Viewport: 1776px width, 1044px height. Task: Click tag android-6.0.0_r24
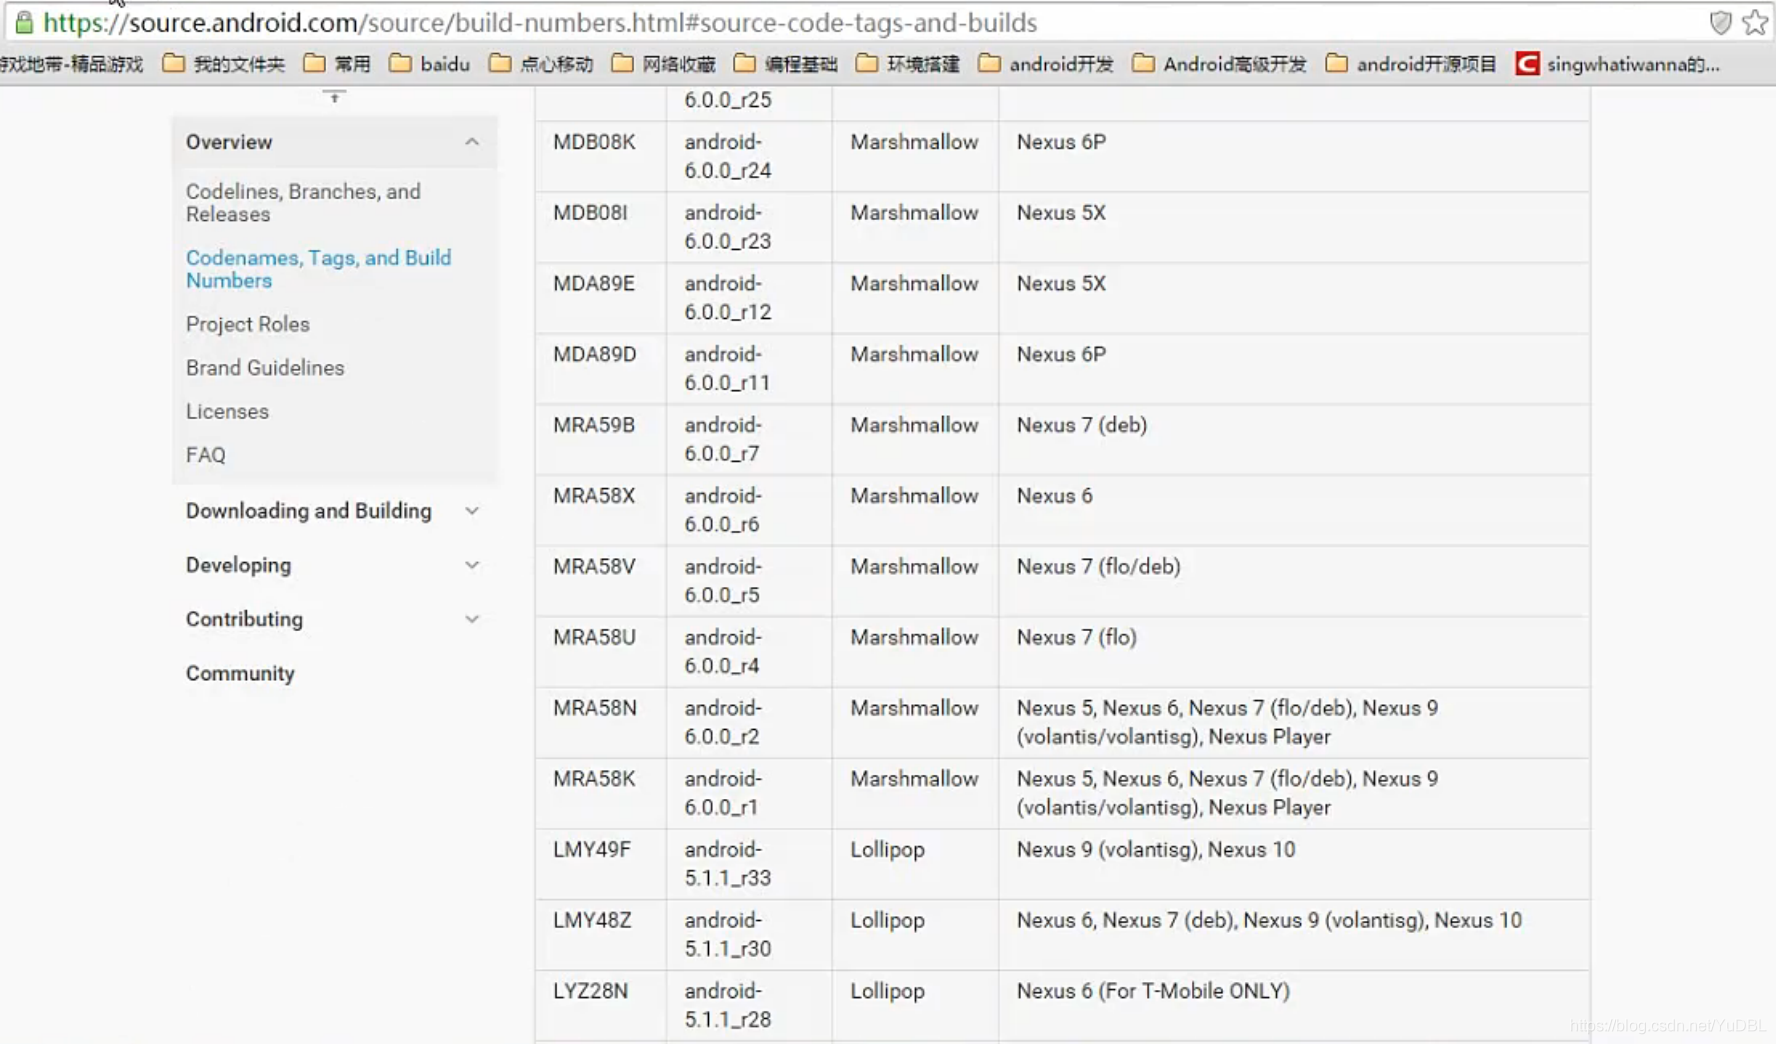728,156
